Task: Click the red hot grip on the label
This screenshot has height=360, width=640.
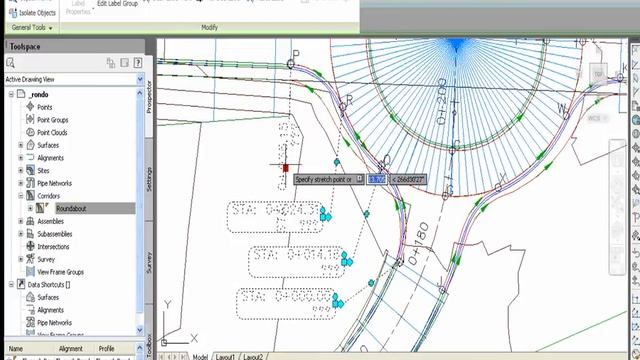Action: 285,168
